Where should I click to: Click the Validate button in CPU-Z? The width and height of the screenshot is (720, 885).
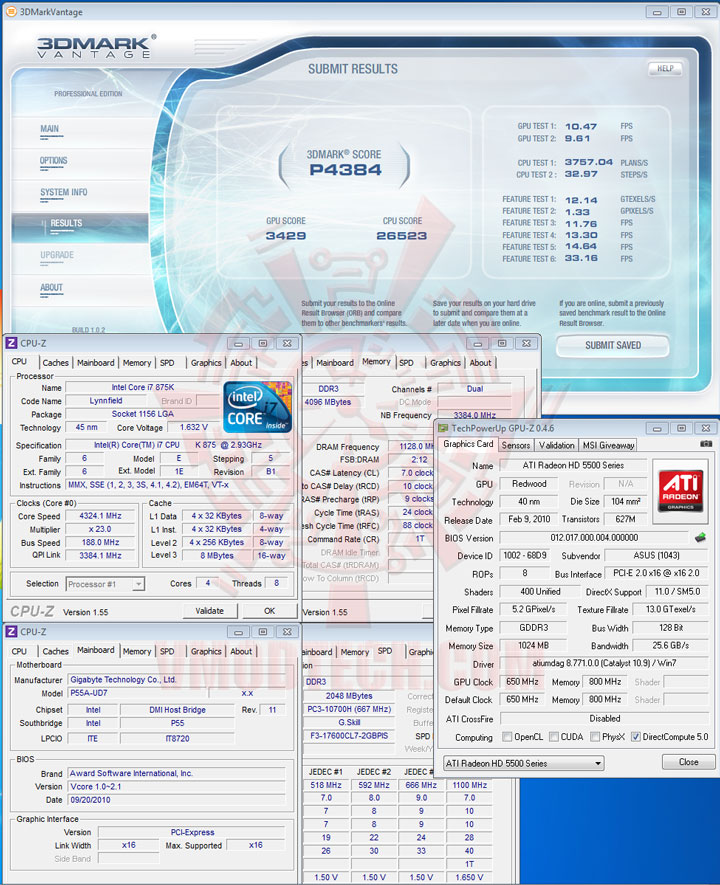pyautogui.click(x=209, y=611)
